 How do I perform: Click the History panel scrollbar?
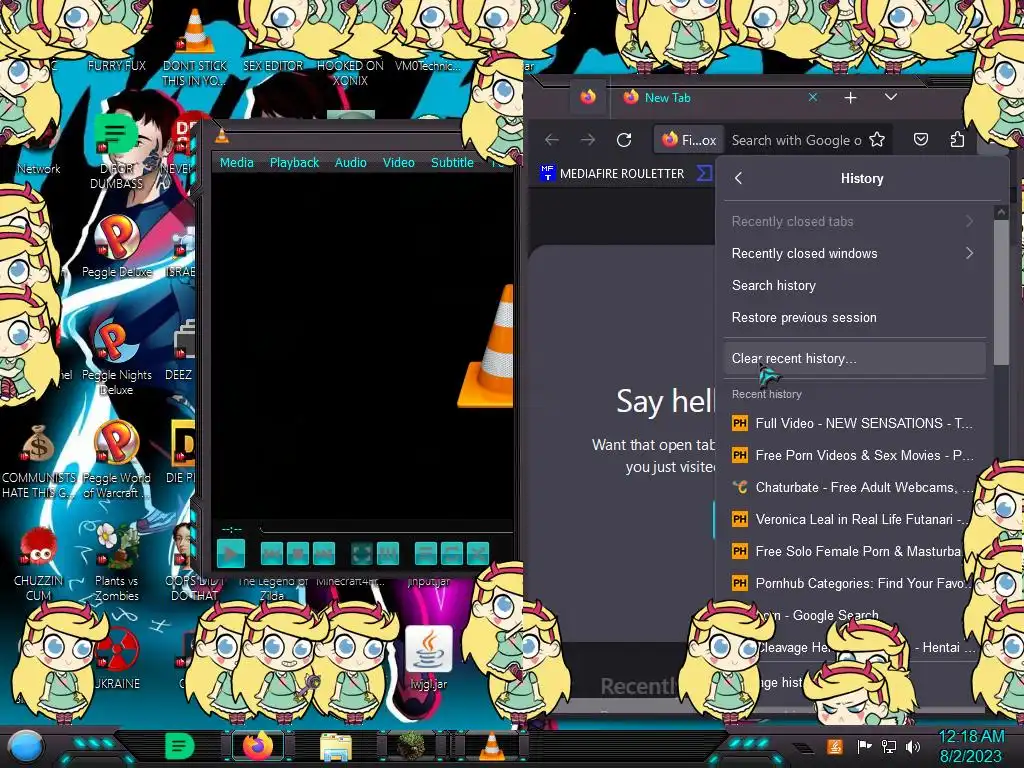1000,293
